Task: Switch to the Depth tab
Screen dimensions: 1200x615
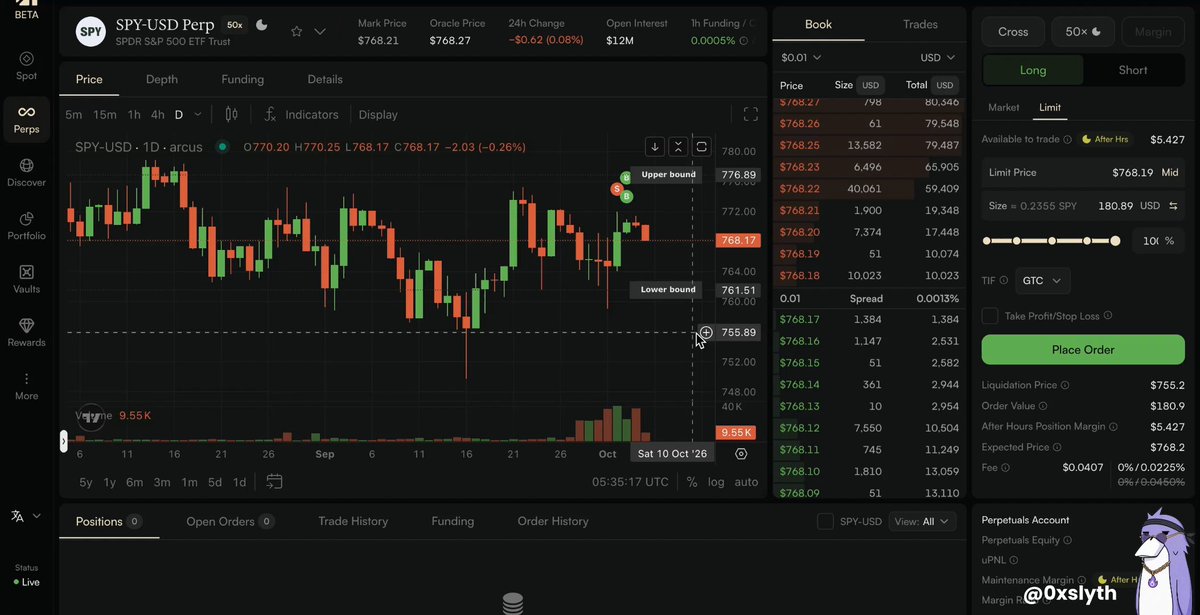Action: tap(162, 79)
